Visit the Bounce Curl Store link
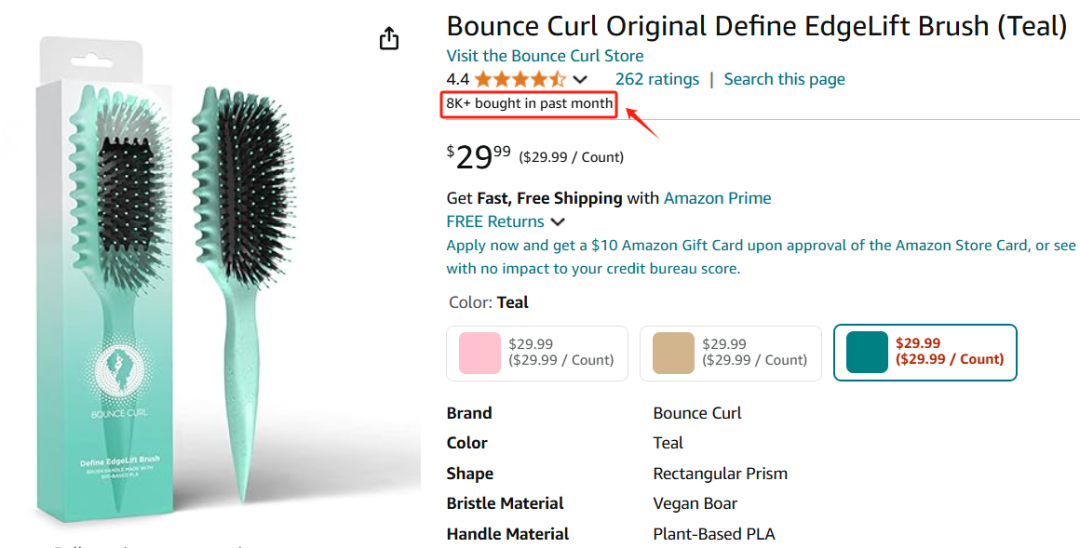The image size is (1080, 548). (545, 56)
